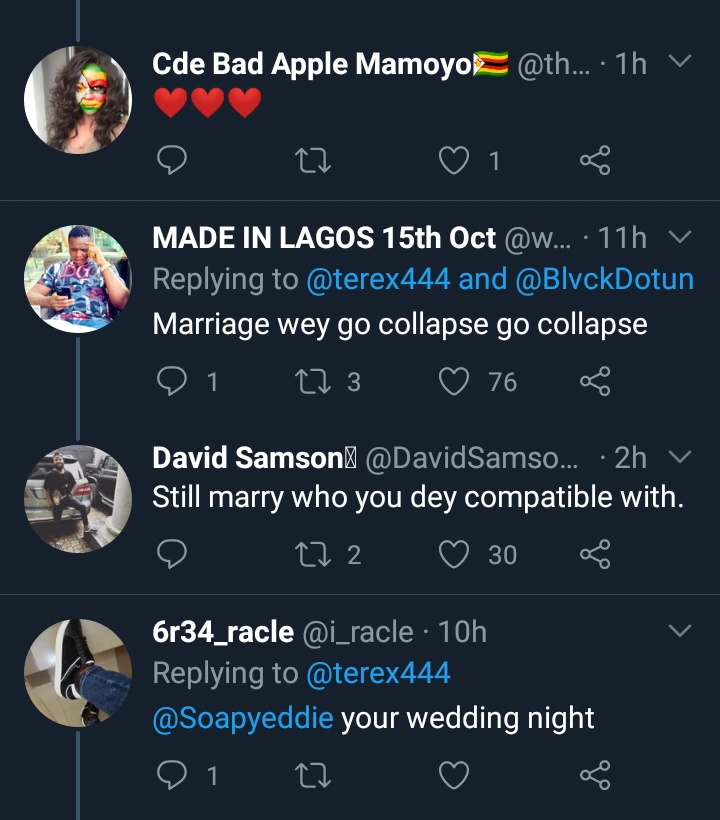Viewport: 720px width, 820px height.
Task: Open the chevron menu on David Samson's tweet
Action: tap(679, 457)
